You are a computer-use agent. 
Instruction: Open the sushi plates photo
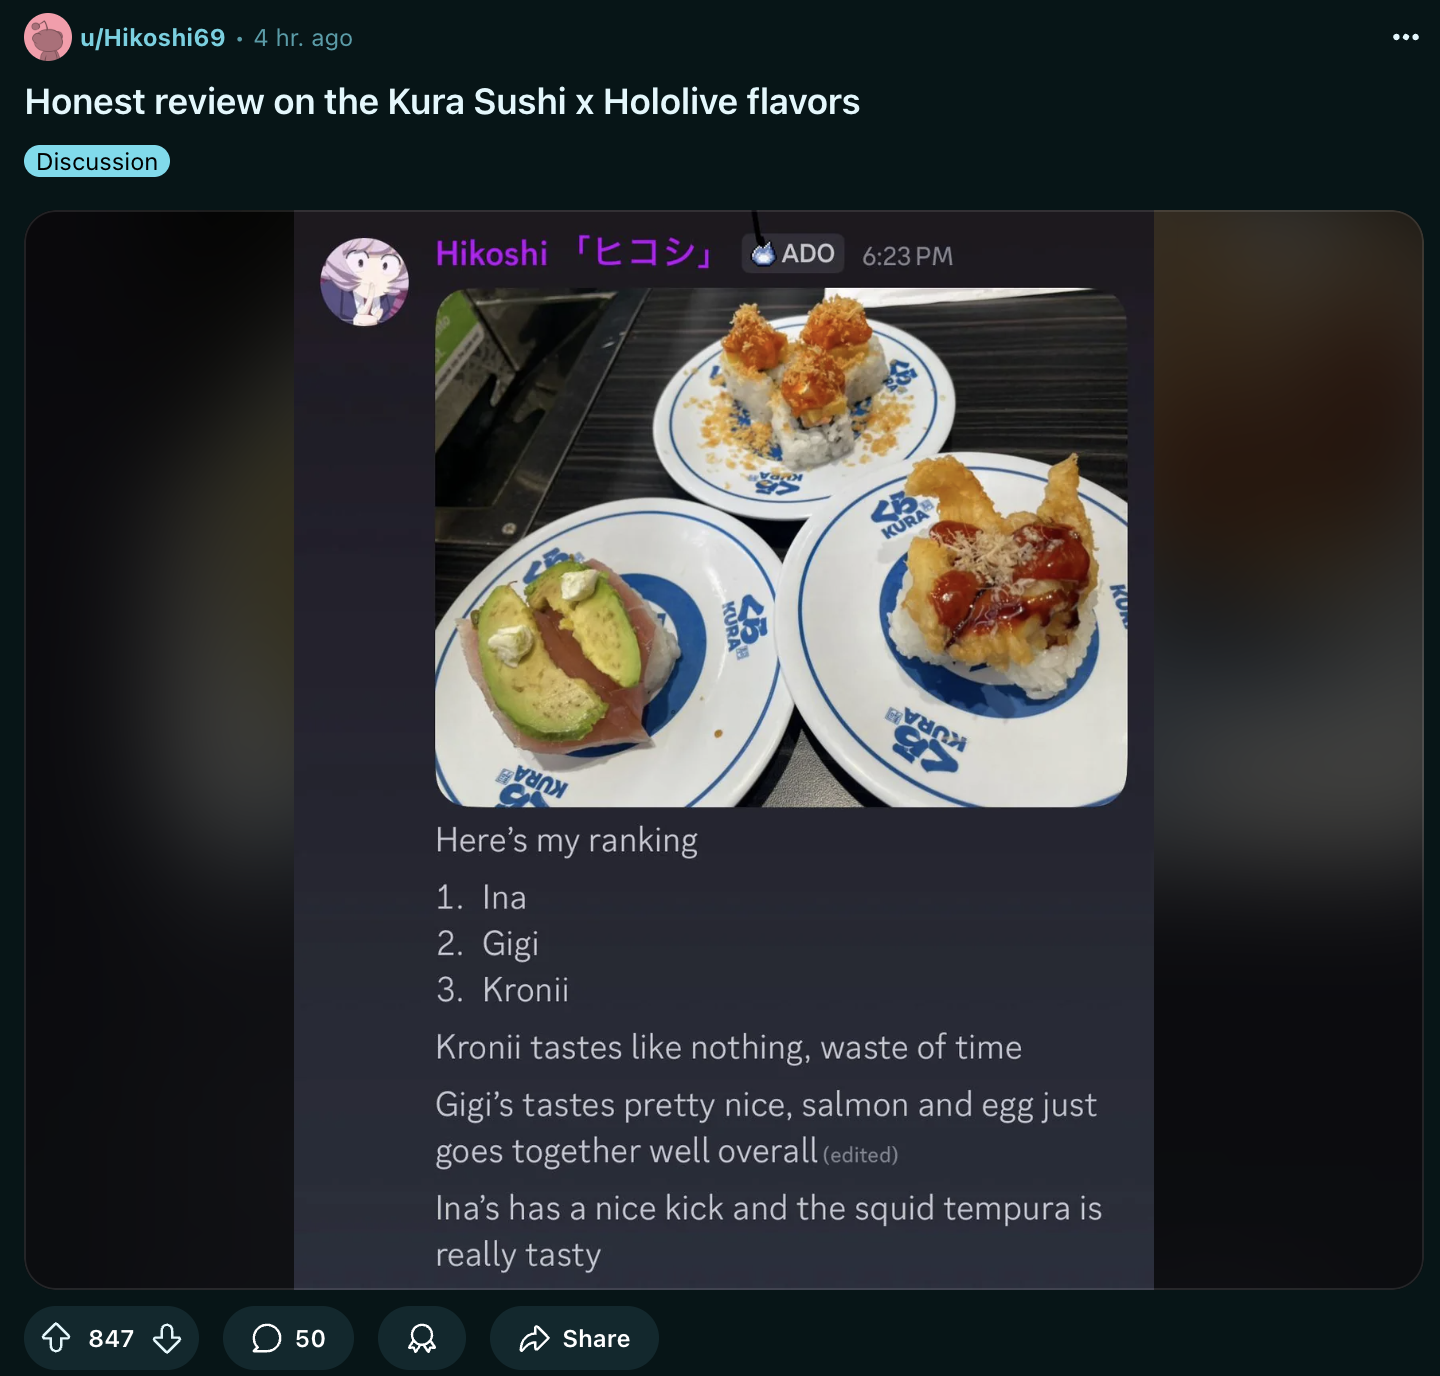coord(781,548)
